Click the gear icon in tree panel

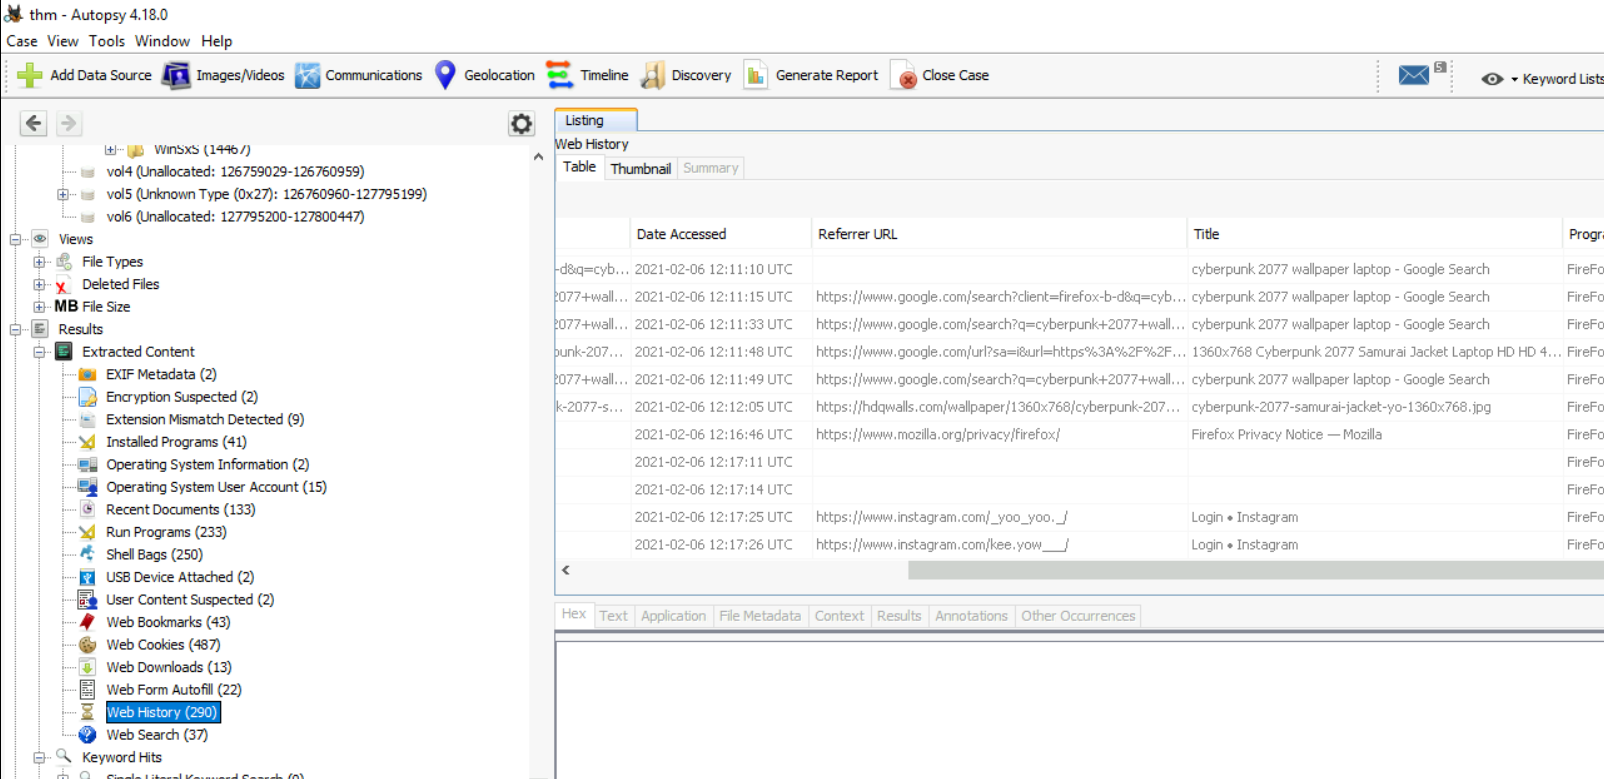[521, 123]
